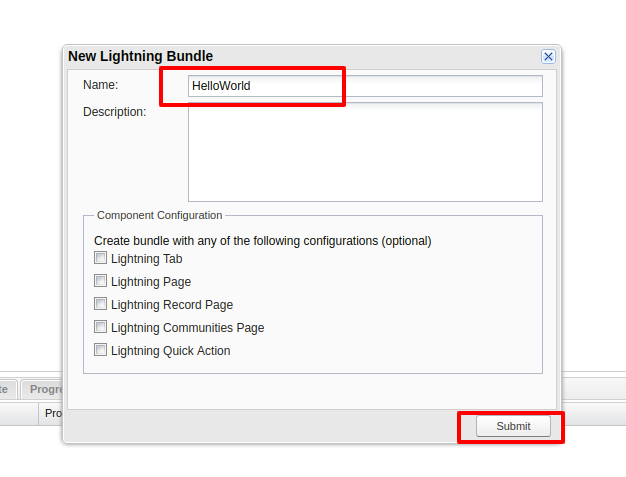The image size is (626, 477).
Task: Focus the Description text area
Action: [x=365, y=152]
